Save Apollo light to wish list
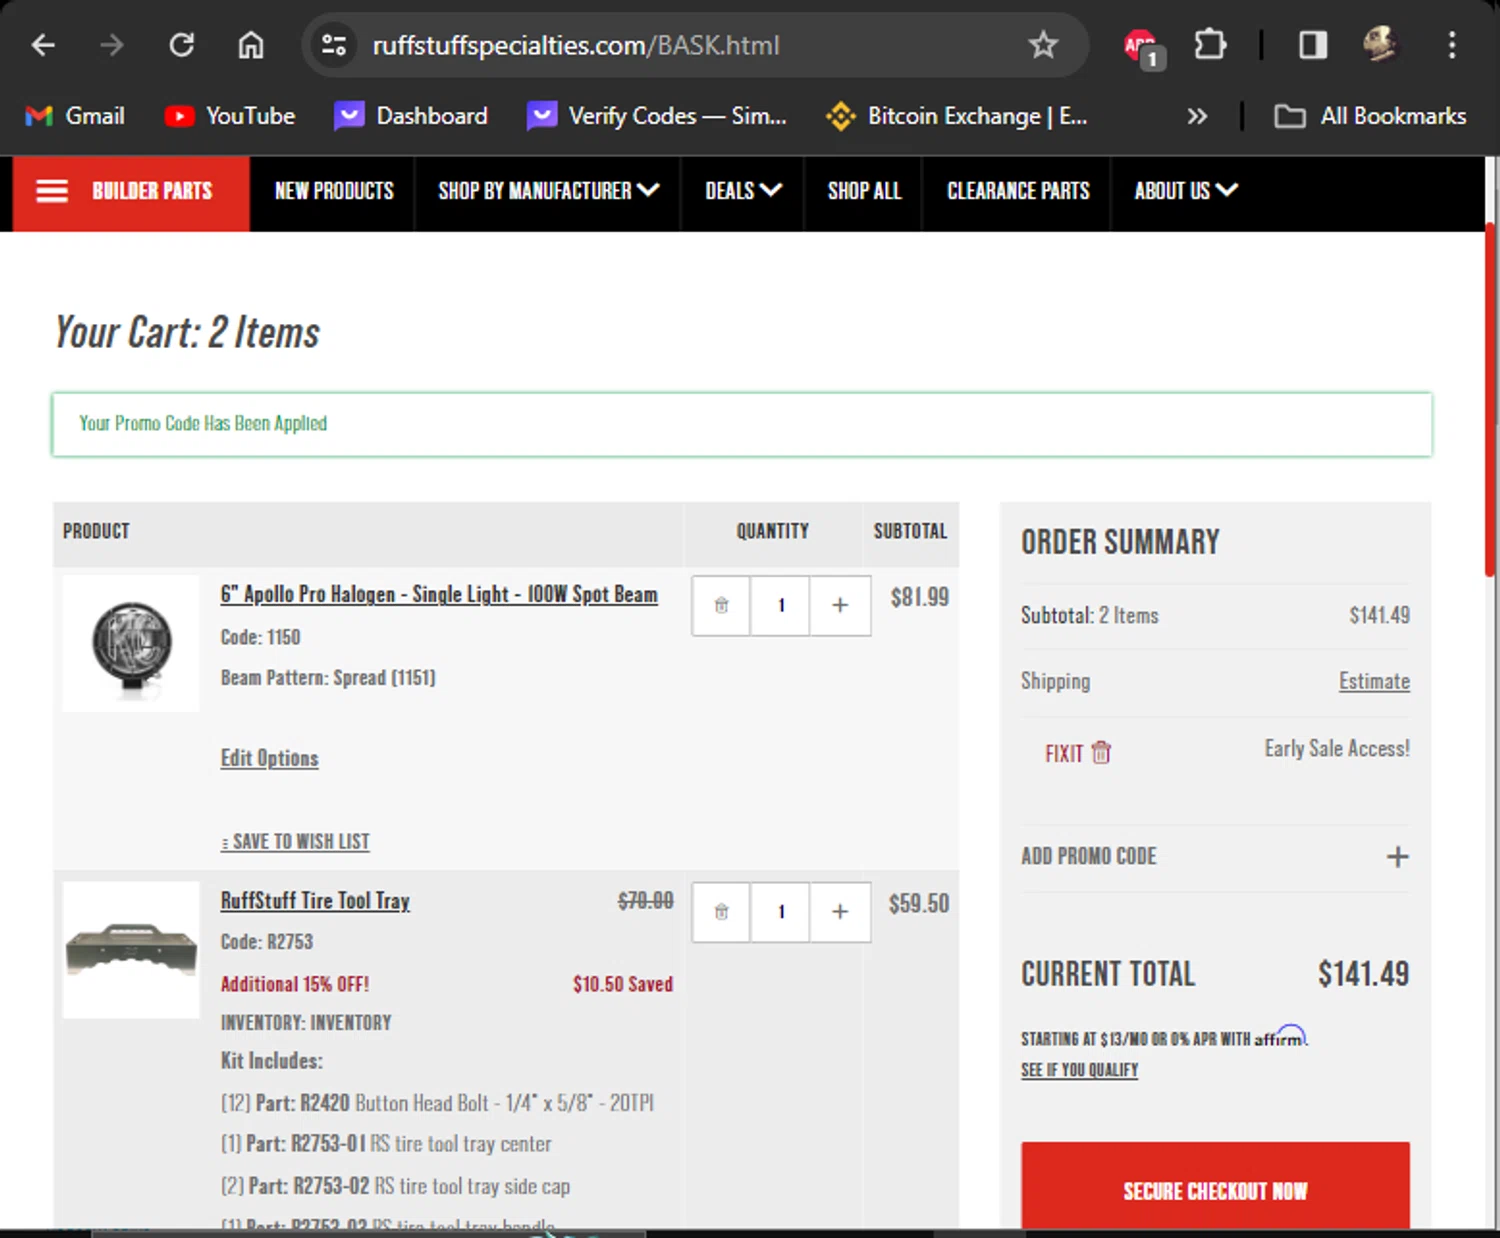 [295, 842]
